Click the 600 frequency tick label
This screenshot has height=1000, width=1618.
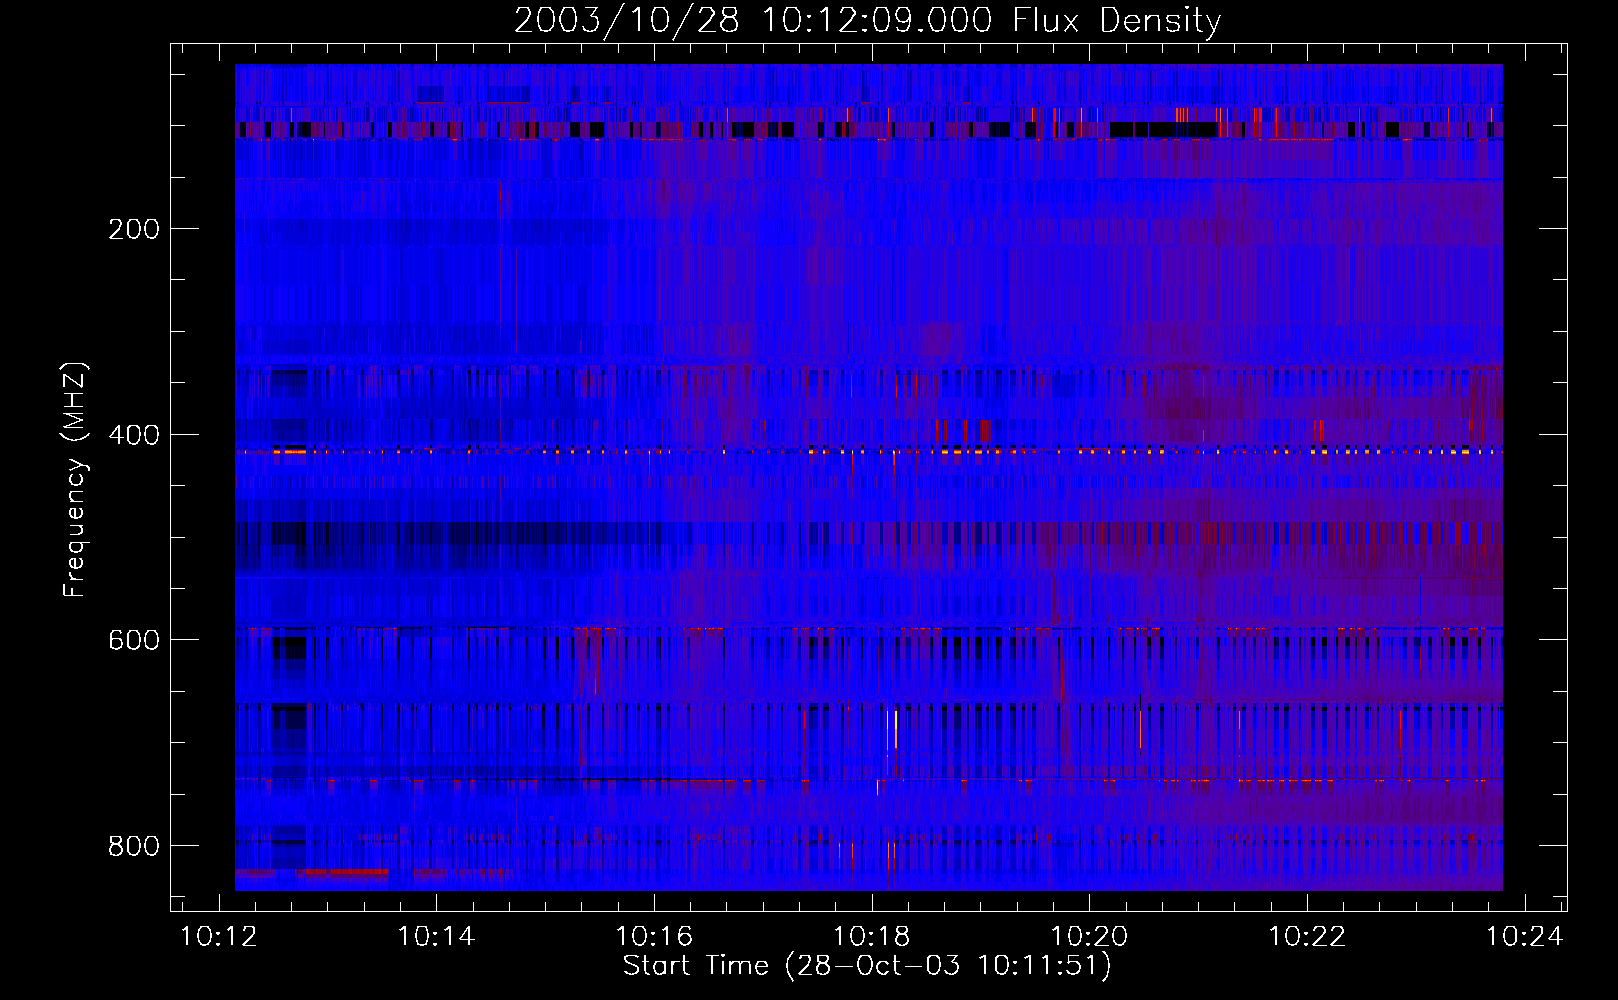[134, 640]
